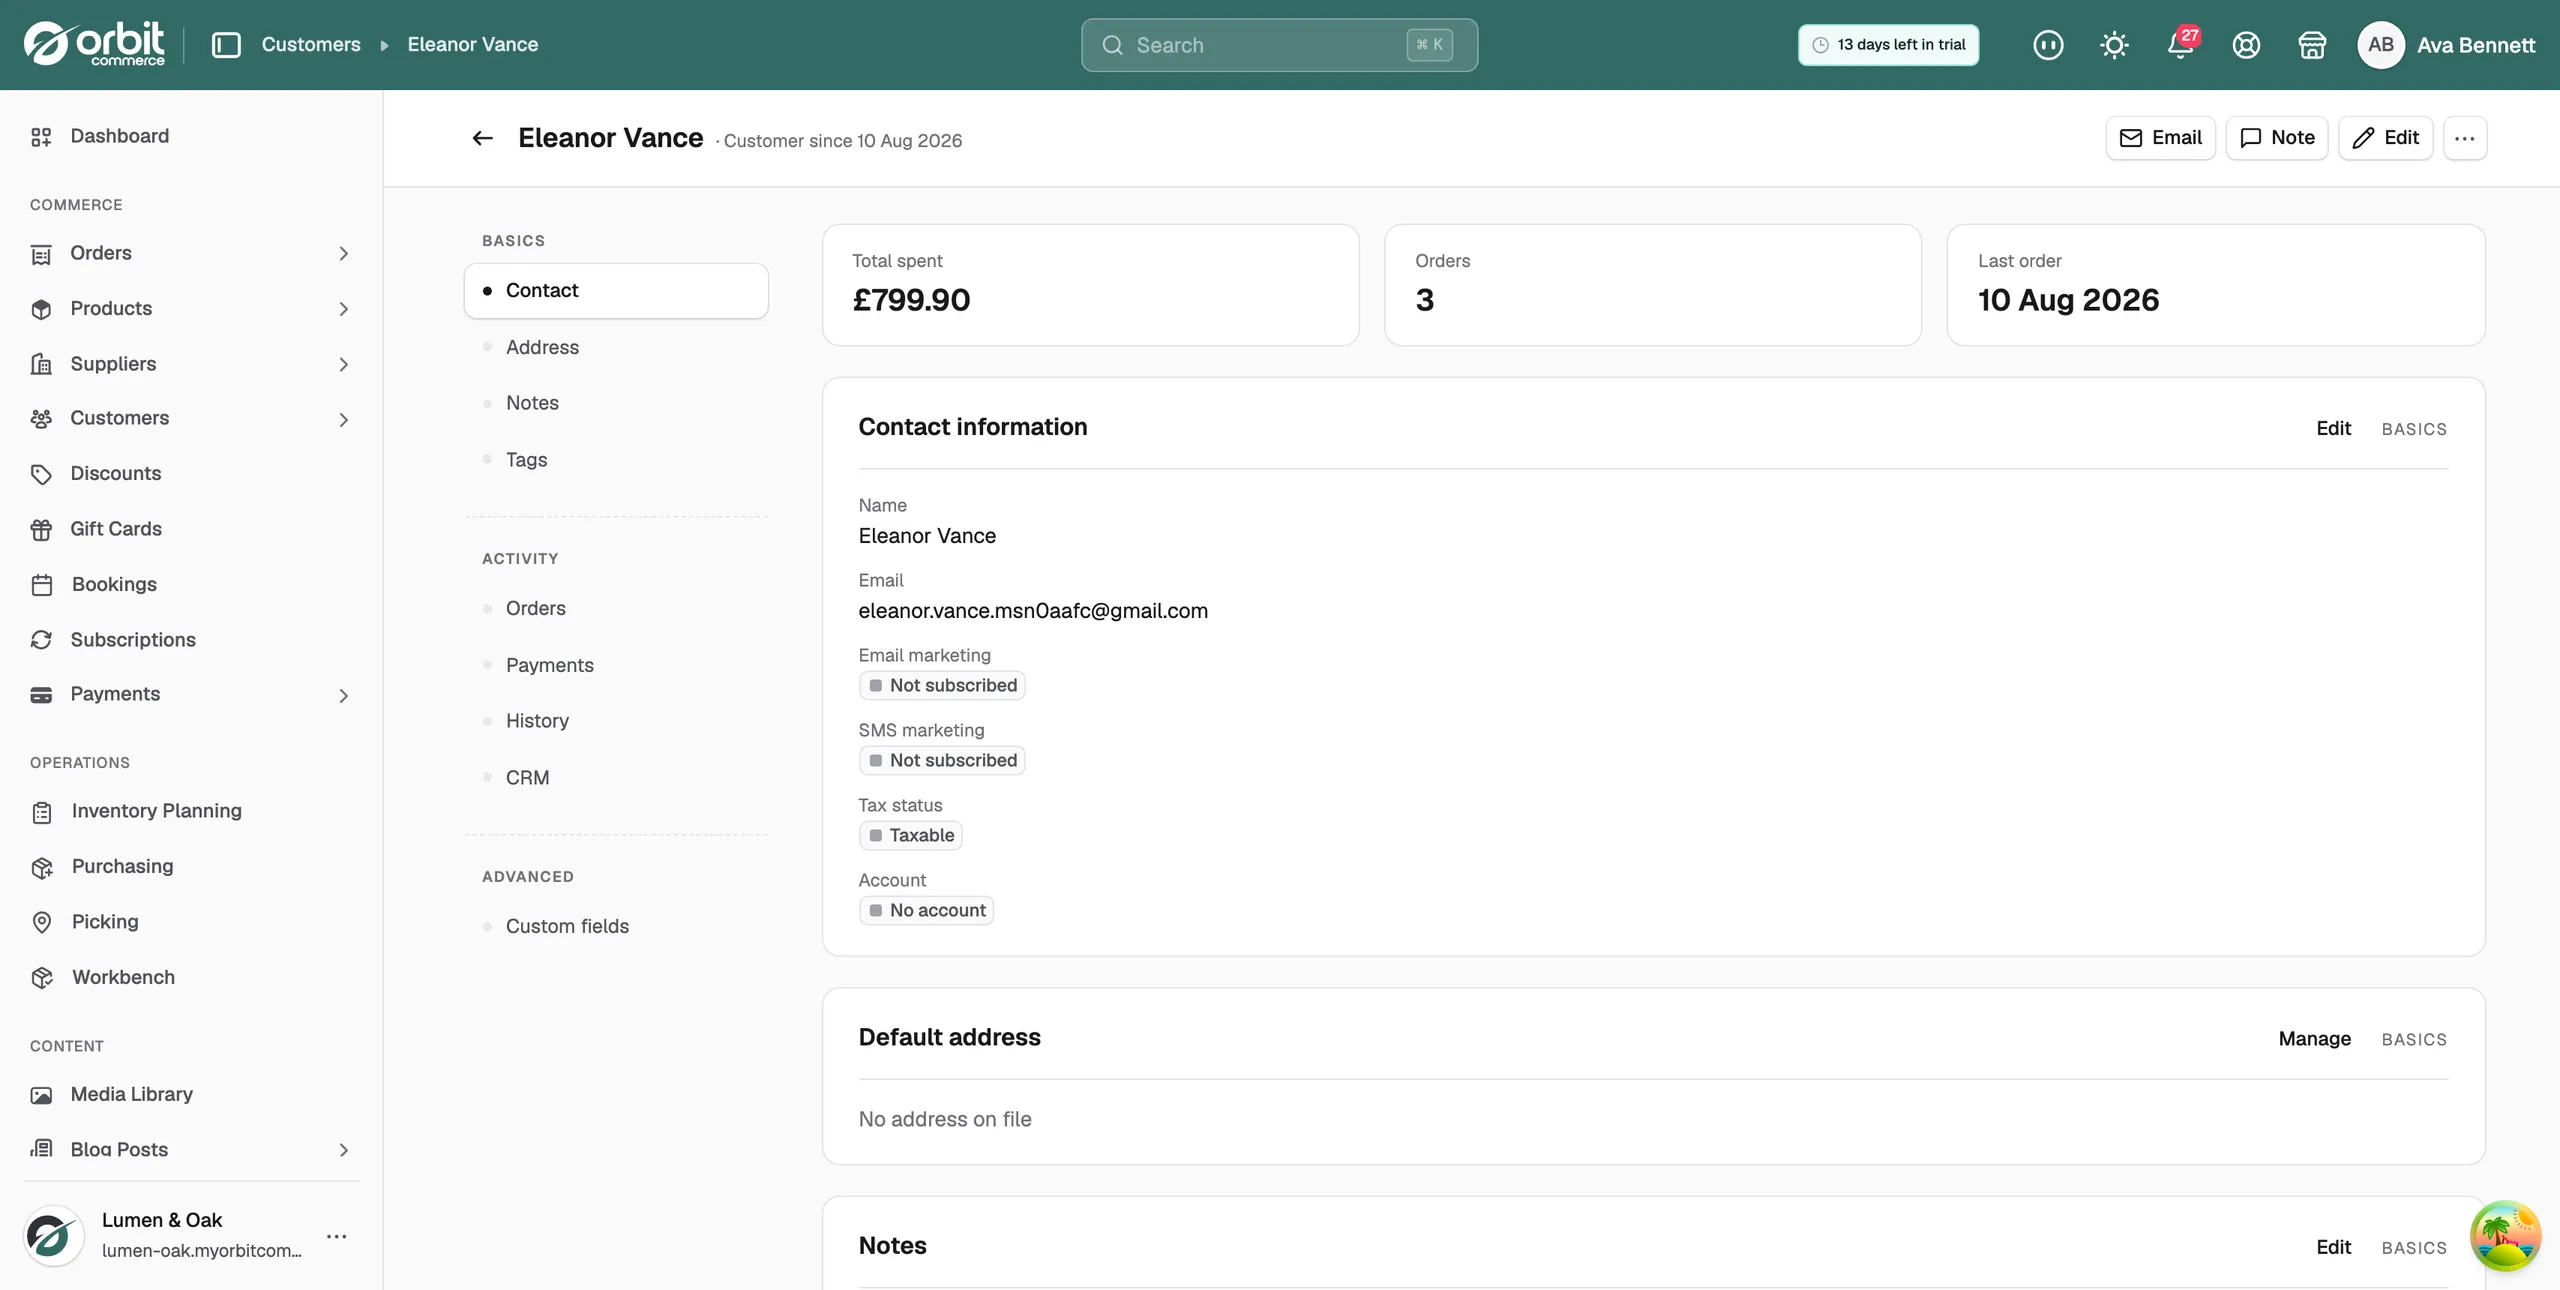Screen dimensions: 2560x1290
Task: Click the Email customer button
Action: (2160, 138)
